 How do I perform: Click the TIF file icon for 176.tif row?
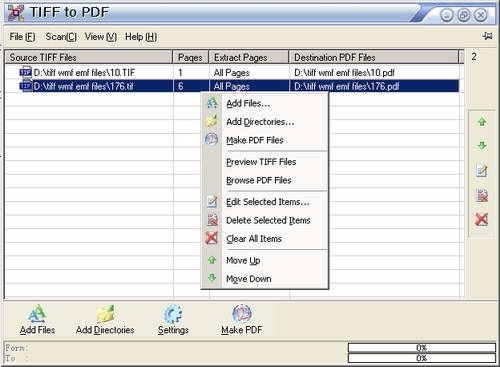pos(25,86)
